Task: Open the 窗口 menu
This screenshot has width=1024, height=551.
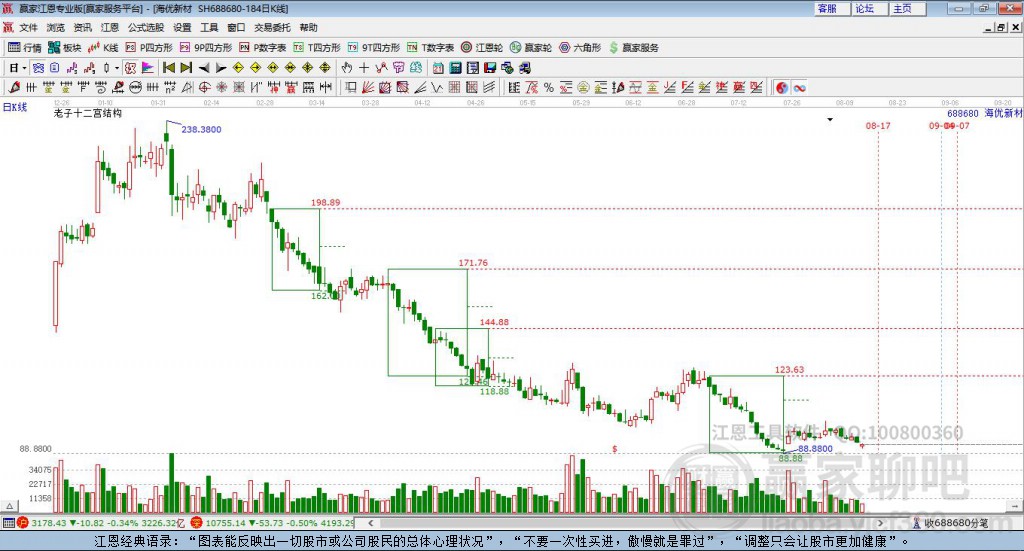Action: tap(236, 27)
